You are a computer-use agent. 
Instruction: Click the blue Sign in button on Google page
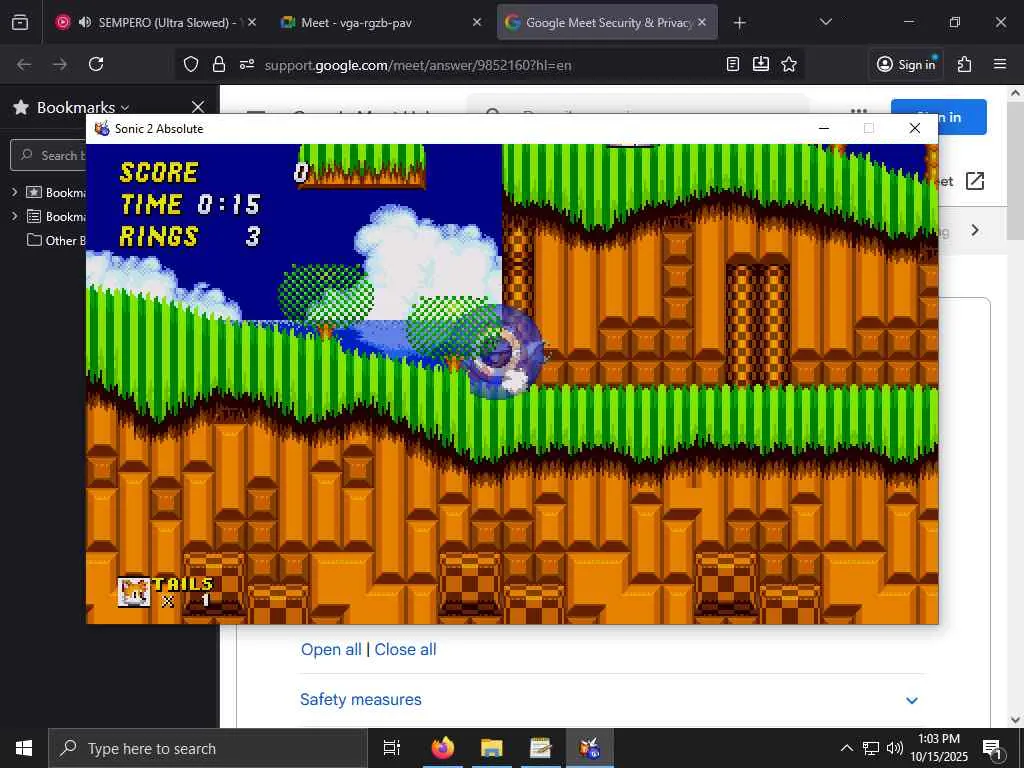938,117
